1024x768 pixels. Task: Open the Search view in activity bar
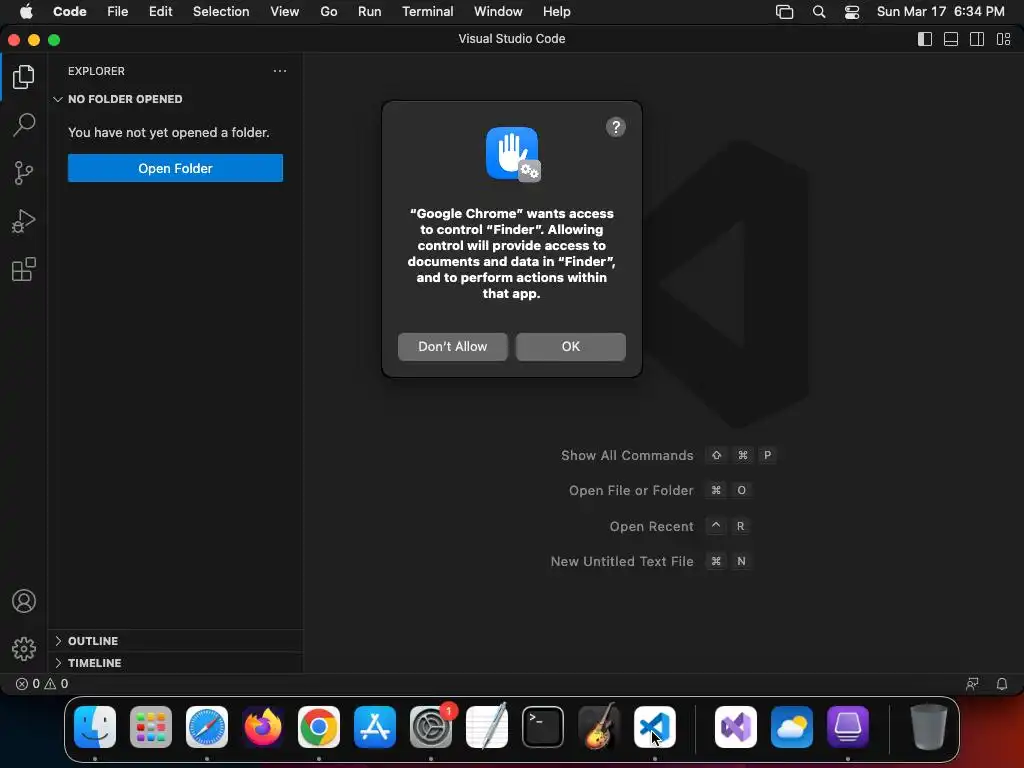[24, 125]
